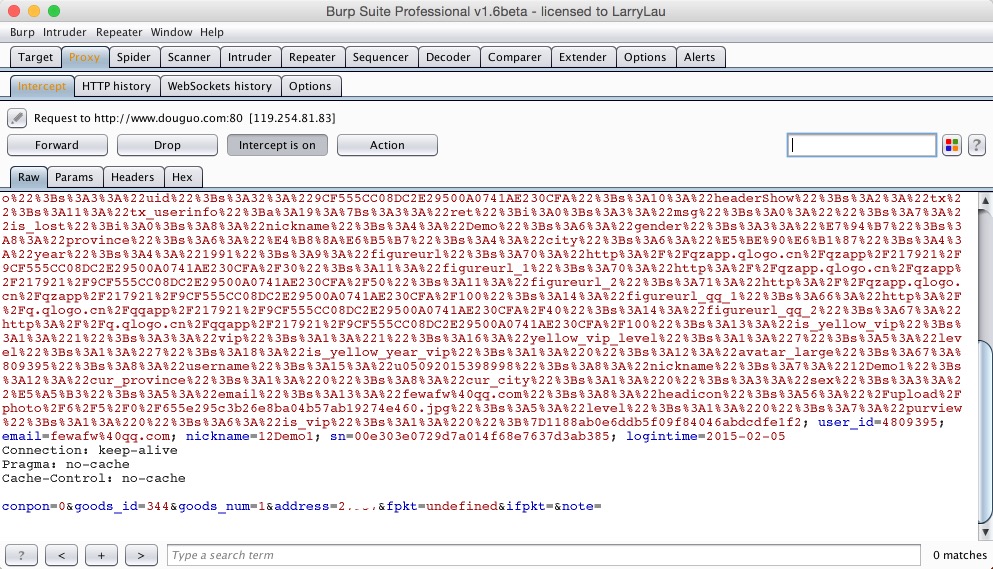Switch to the Repeater tool tab

pos(312,57)
